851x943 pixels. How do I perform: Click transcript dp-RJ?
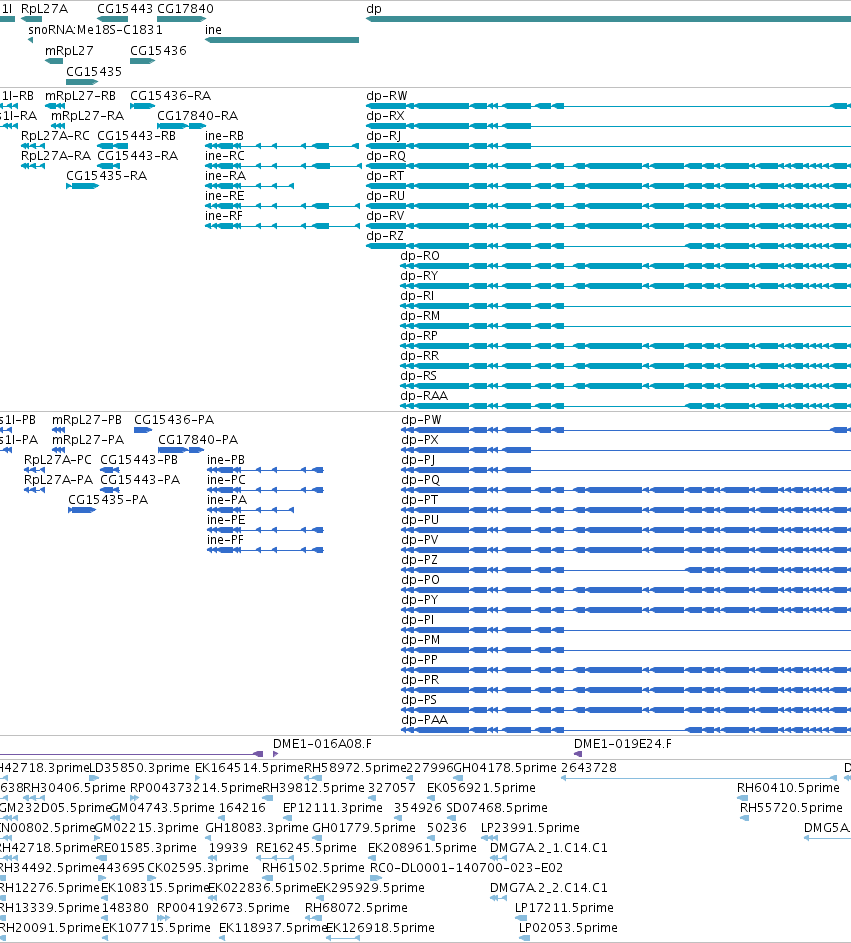pyautogui.click(x=384, y=136)
